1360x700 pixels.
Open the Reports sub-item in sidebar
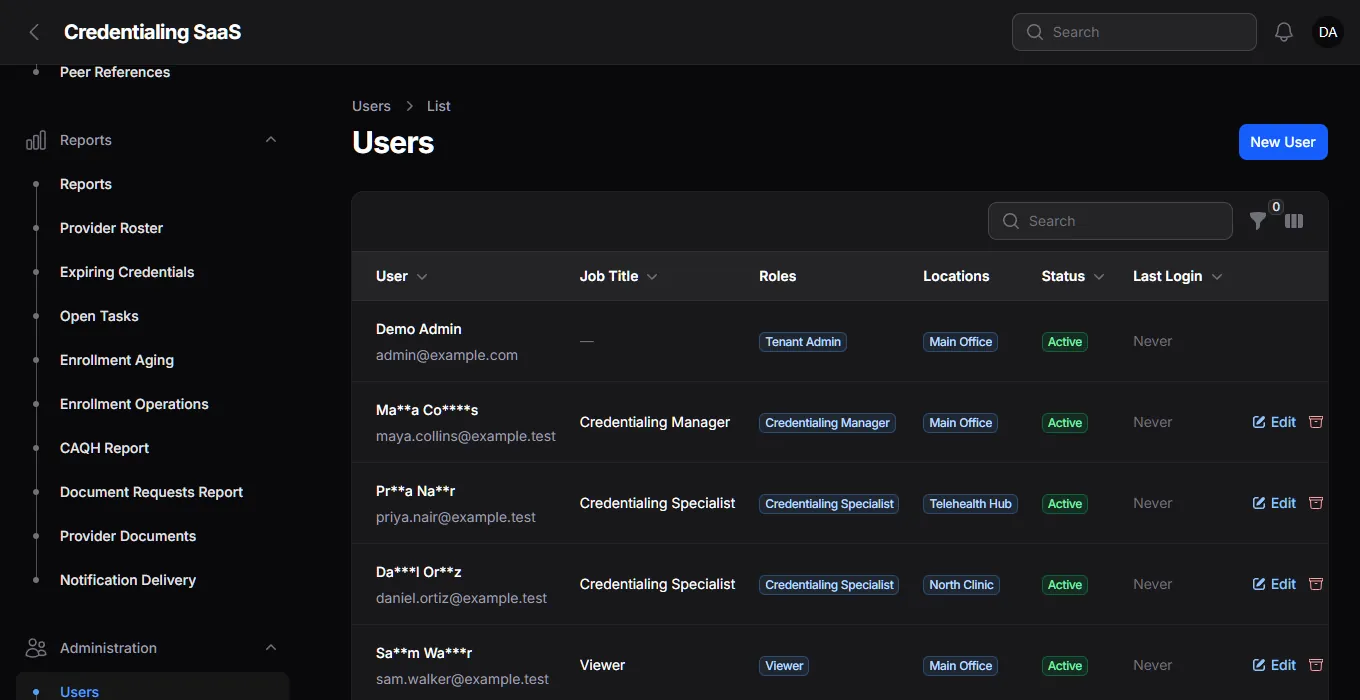(x=86, y=184)
